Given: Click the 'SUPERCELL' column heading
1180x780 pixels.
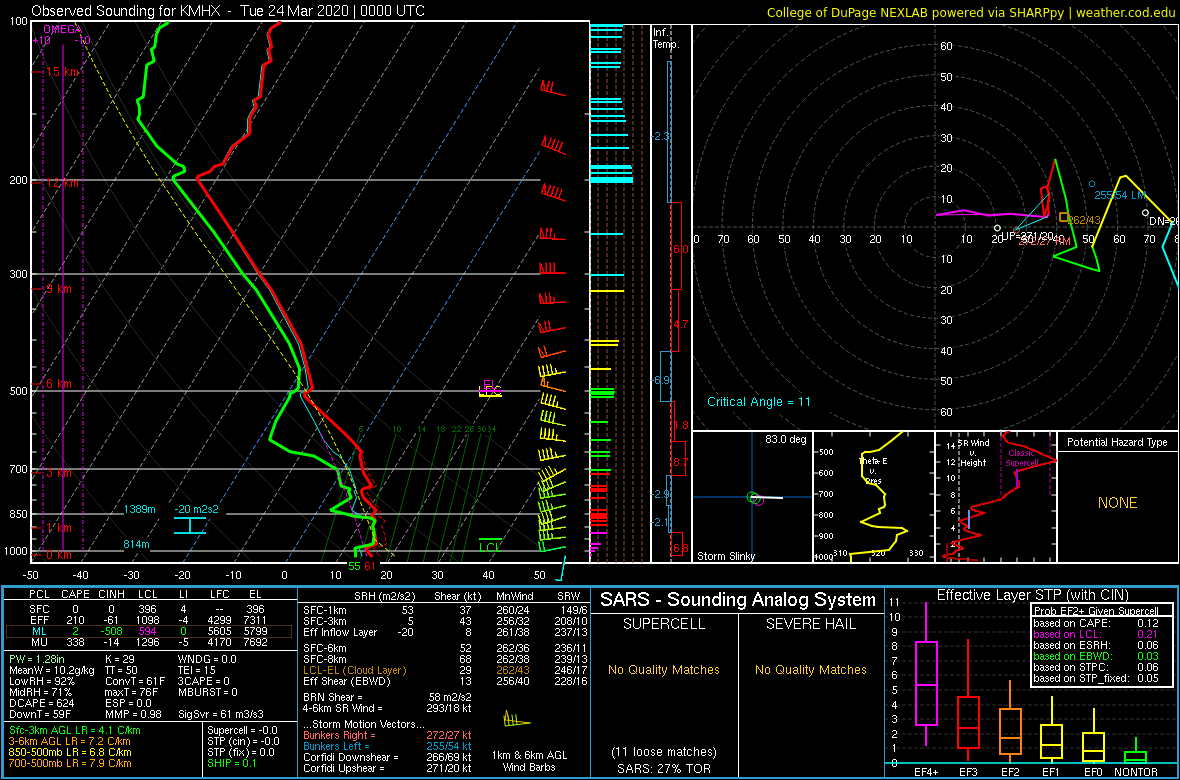Looking at the screenshot, I should pyautogui.click(x=665, y=624).
